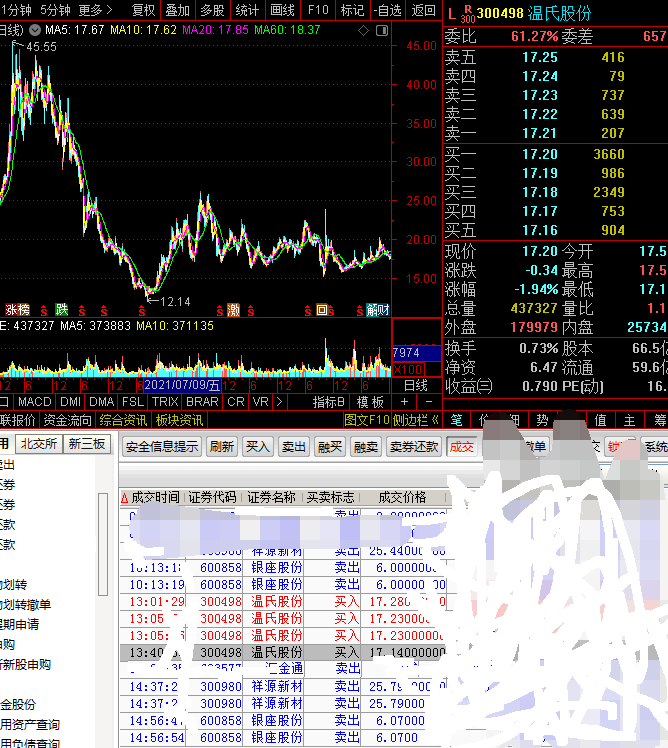
Task: Switch to 1分钟 period
Action: tap(16, 10)
